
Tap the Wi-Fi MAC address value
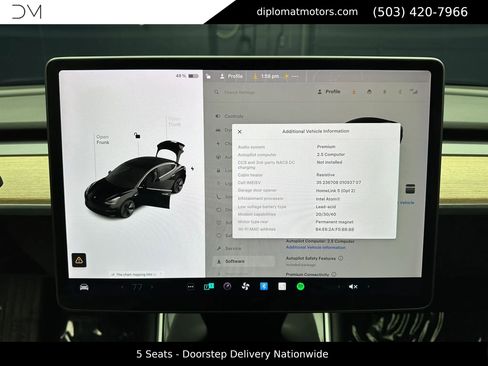pos(335,229)
